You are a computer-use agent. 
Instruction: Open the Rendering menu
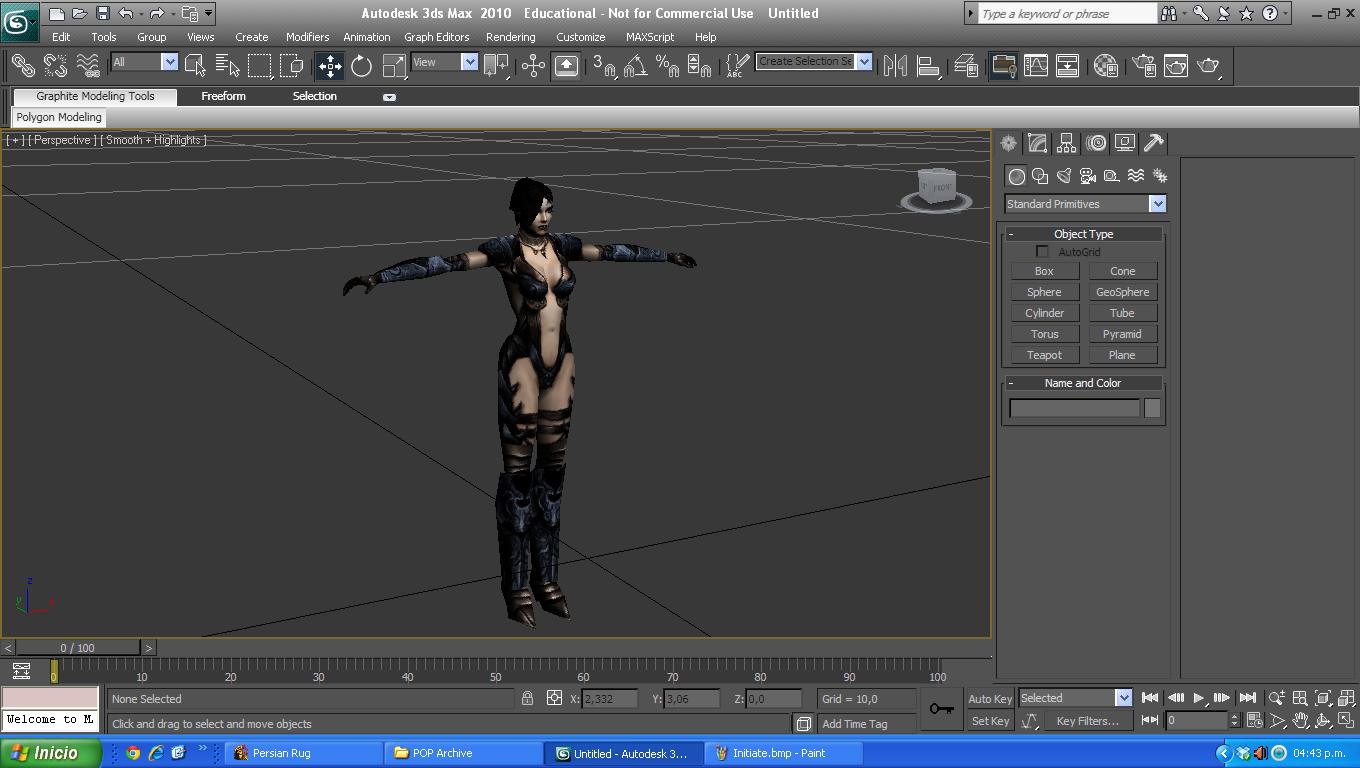click(x=510, y=37)
